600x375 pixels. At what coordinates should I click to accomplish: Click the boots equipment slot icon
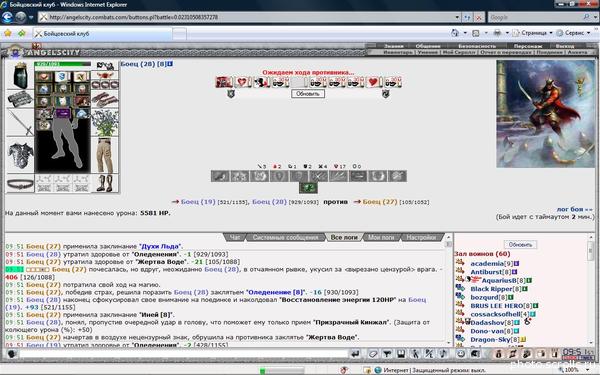(x=104, y=183)
